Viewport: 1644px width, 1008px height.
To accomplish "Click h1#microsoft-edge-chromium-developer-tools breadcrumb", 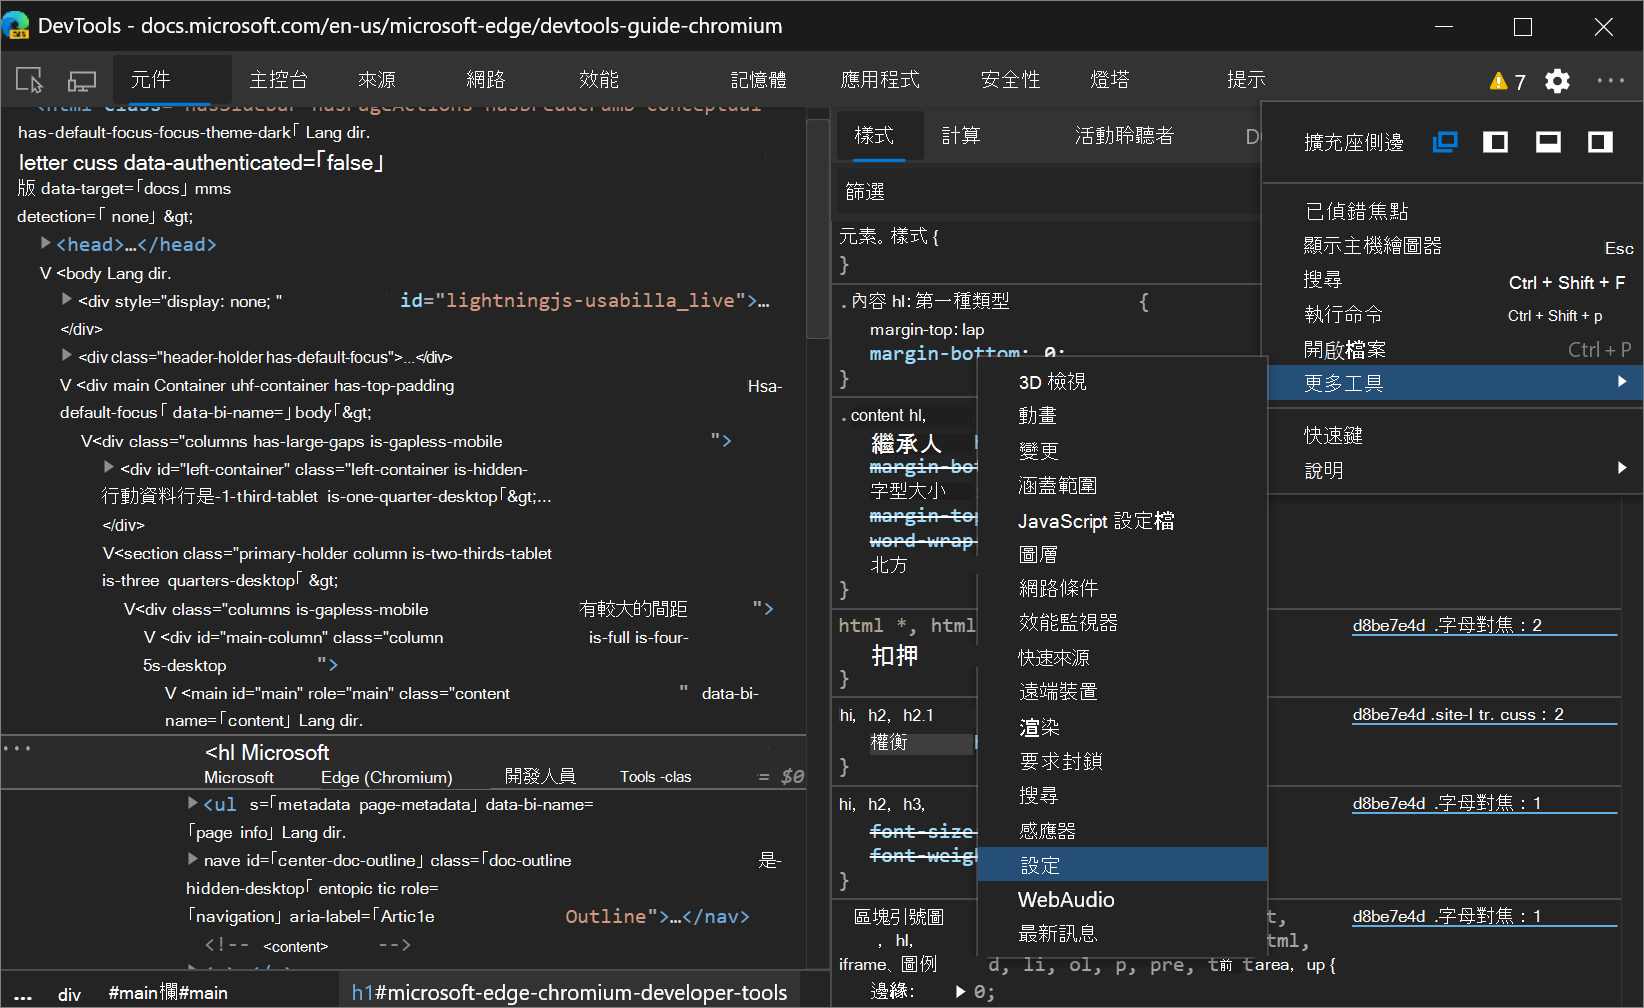I will 569,993.
